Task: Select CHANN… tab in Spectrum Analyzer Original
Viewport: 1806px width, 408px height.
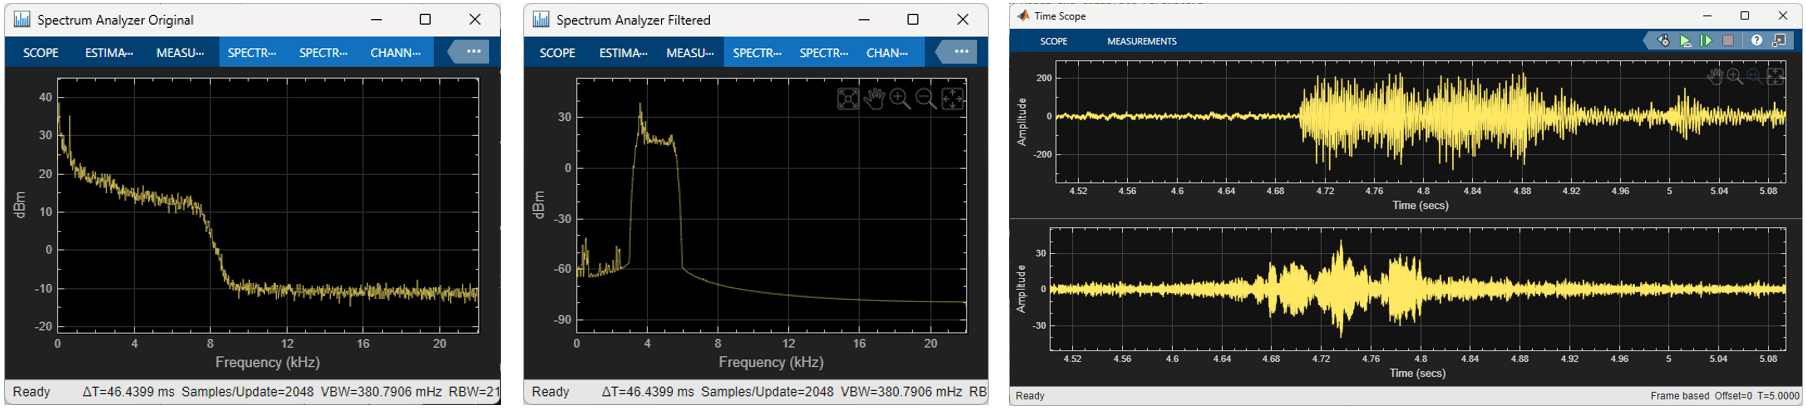Action: [395, 53]
